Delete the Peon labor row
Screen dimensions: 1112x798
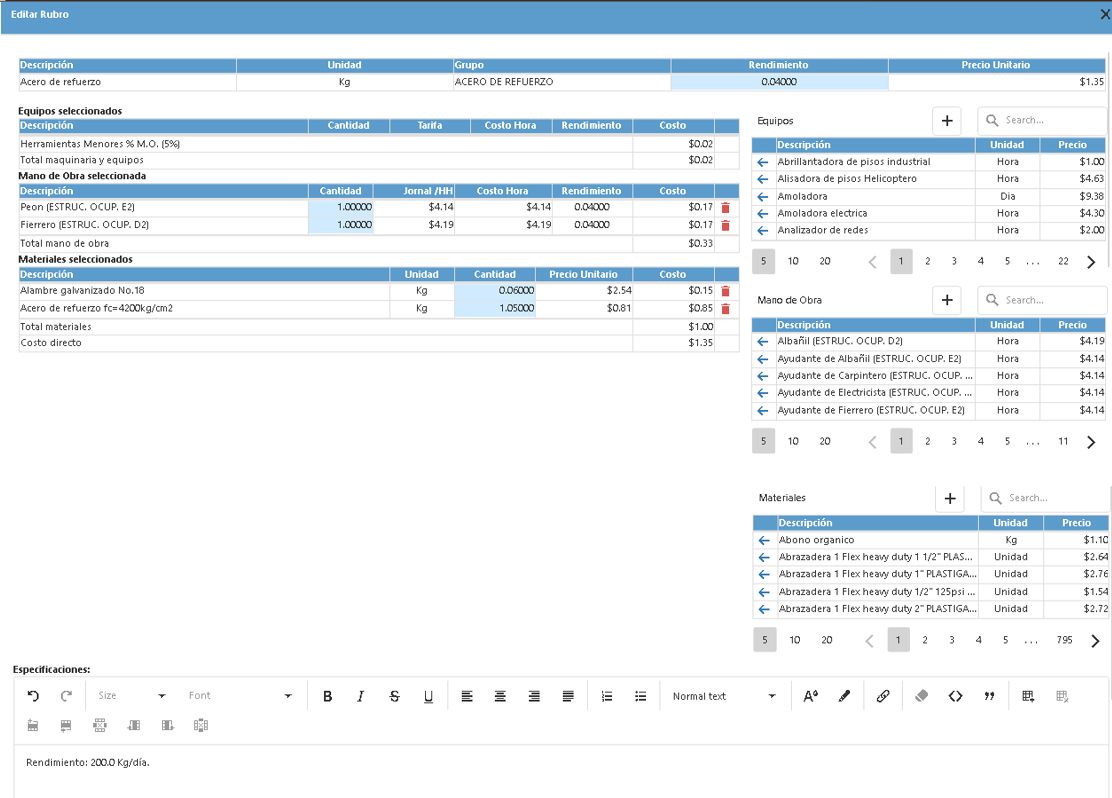click(x=726, y=208)
